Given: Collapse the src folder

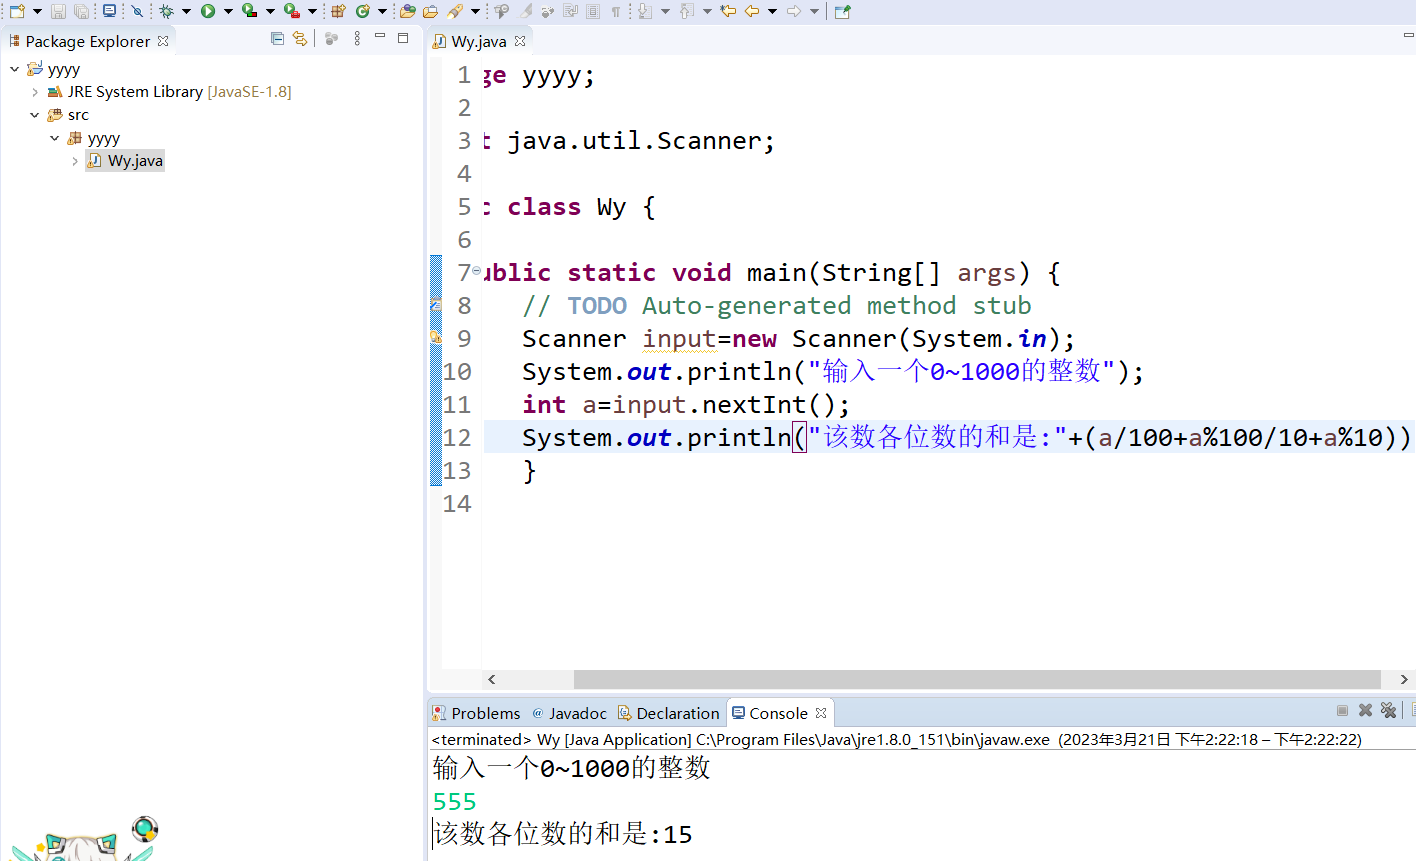Looking at the screenshot, I should point(35,115).
